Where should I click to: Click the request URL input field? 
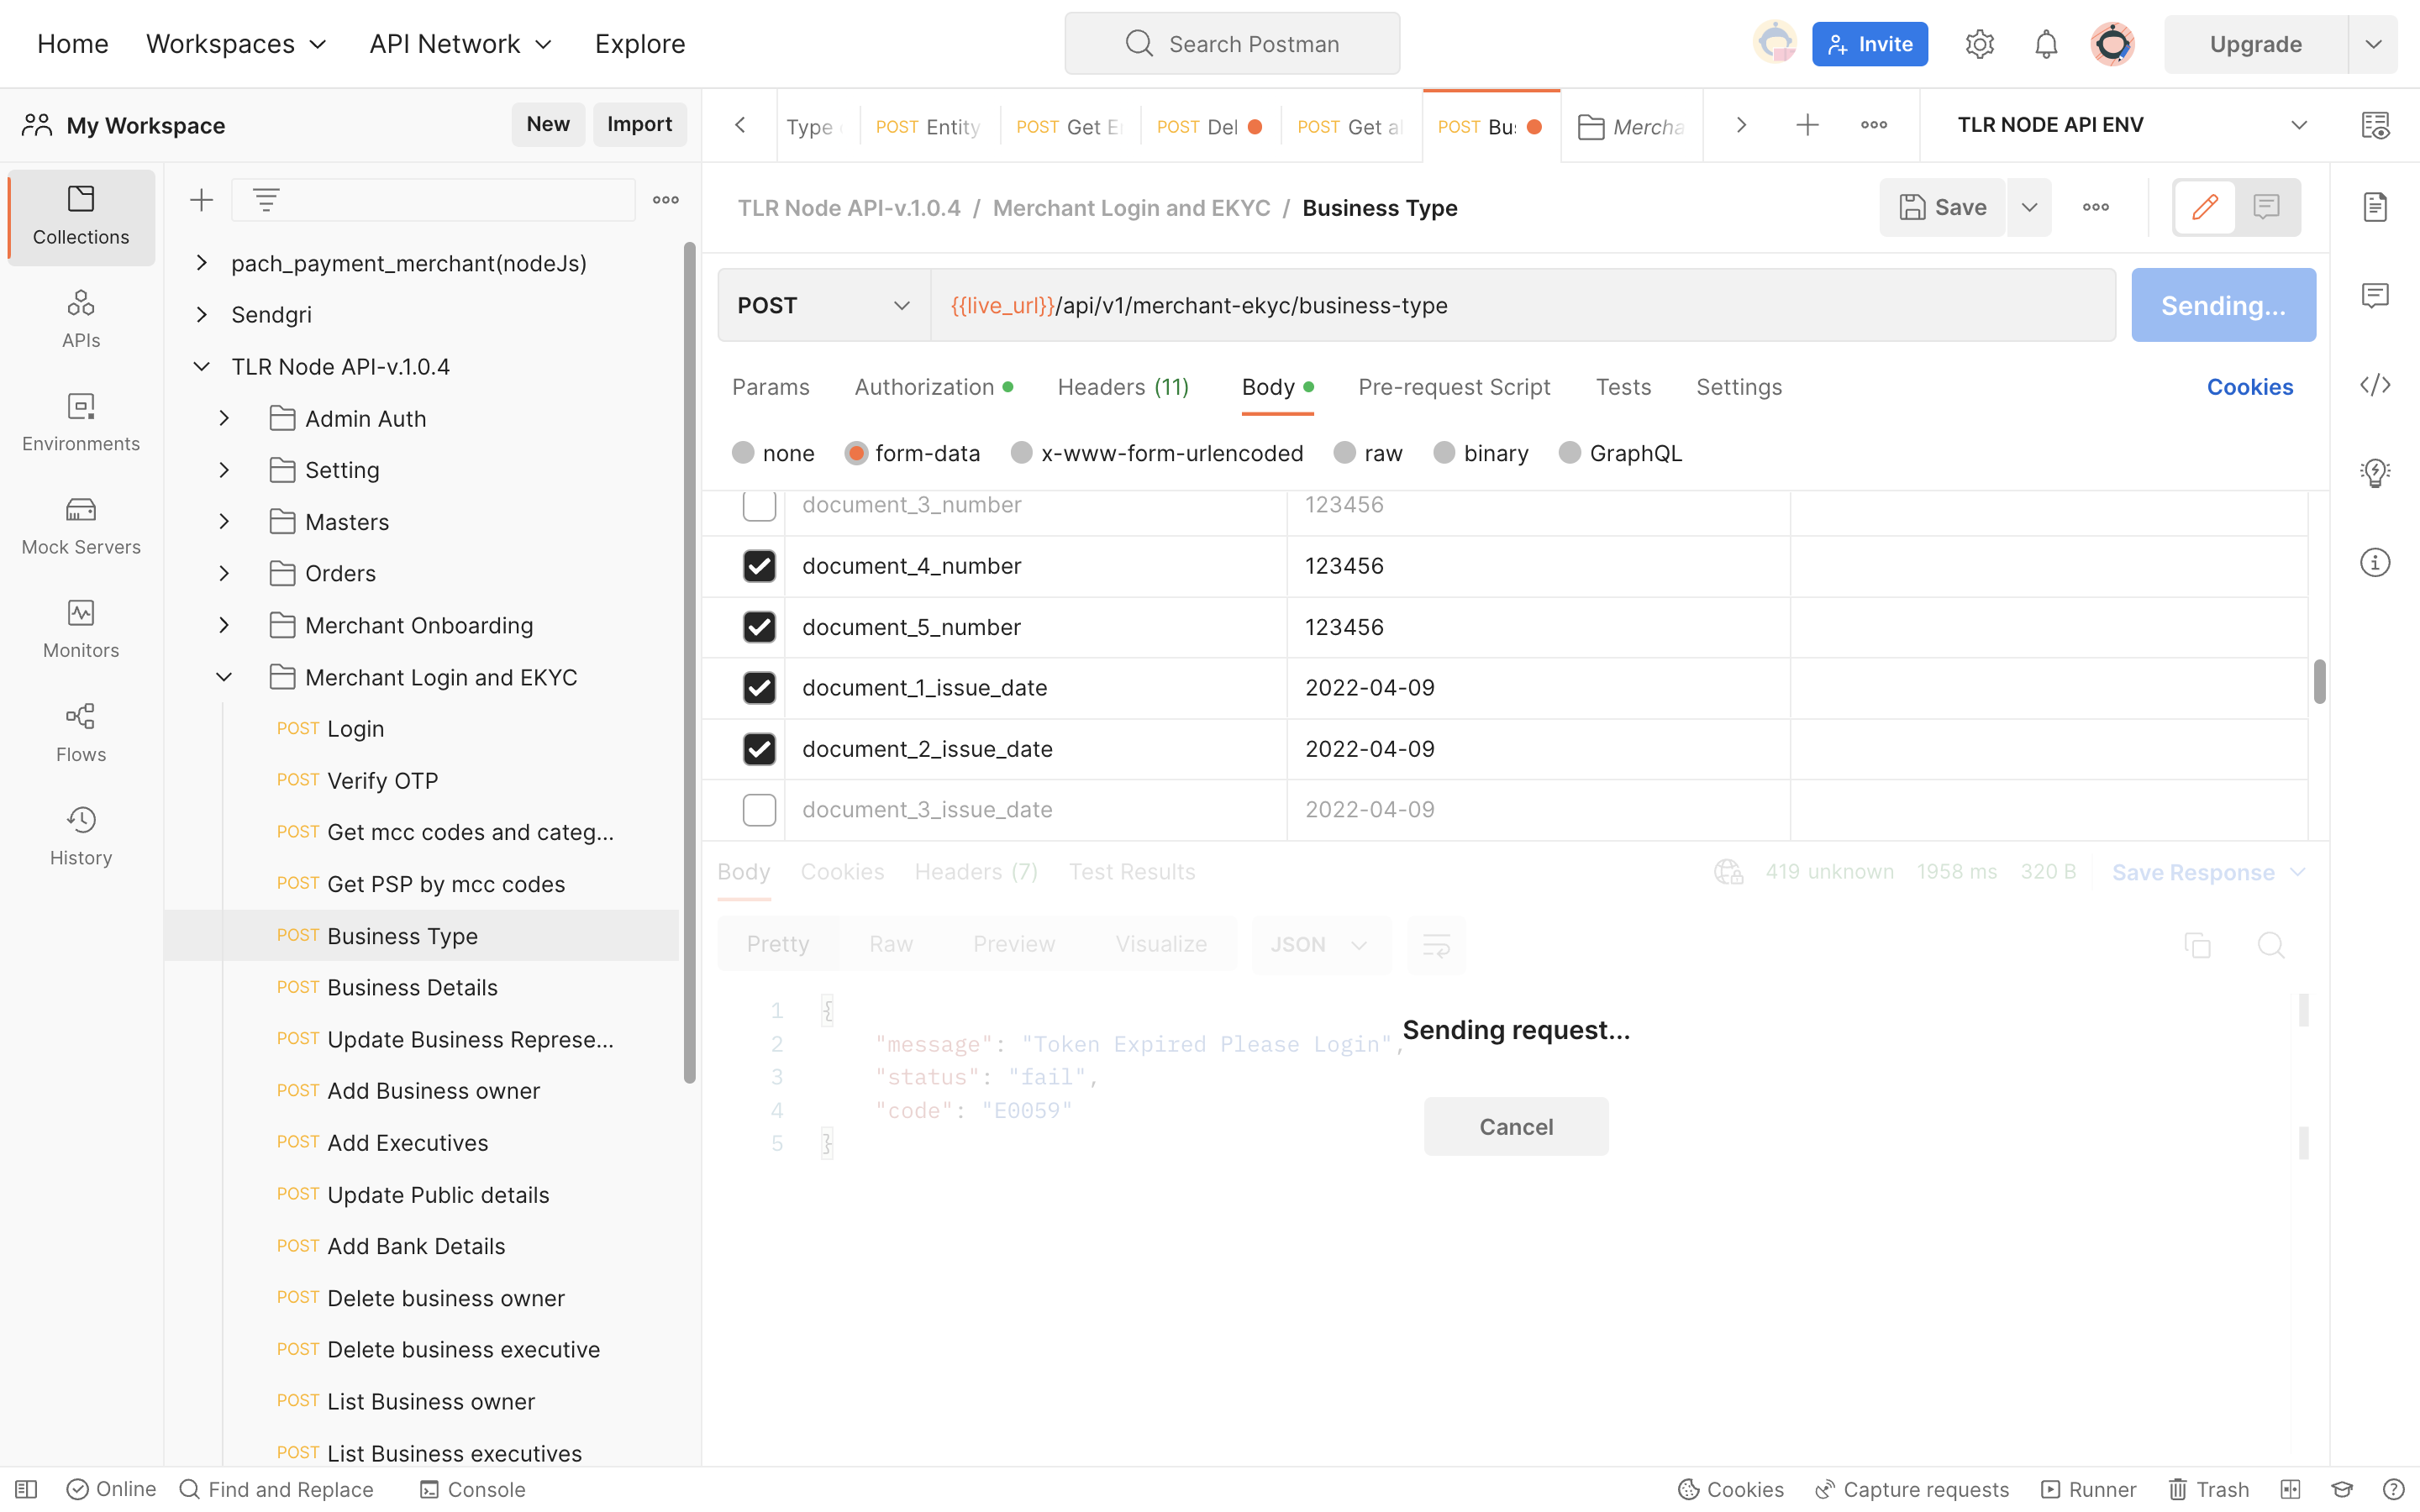pyautogui.click(x=1523, y=305)
